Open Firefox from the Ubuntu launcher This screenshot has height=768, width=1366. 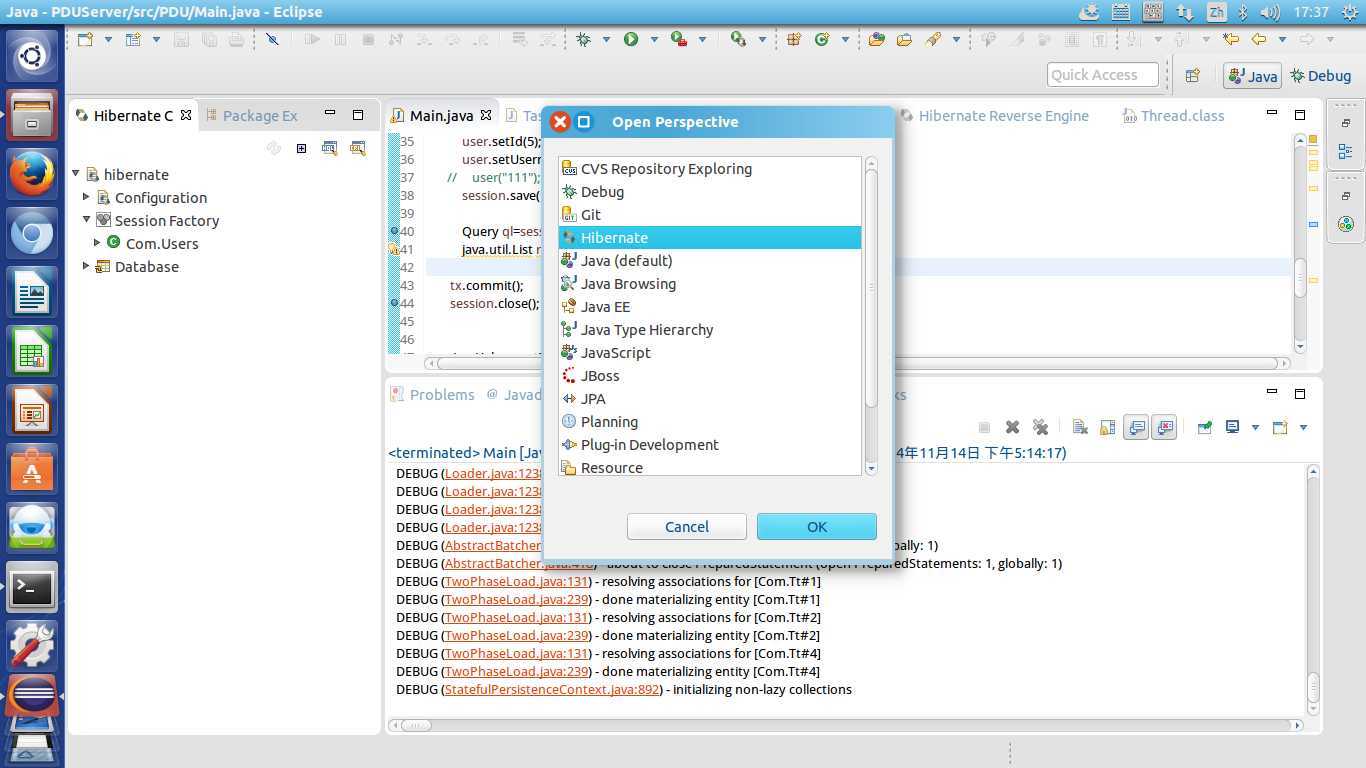[32, 172]
